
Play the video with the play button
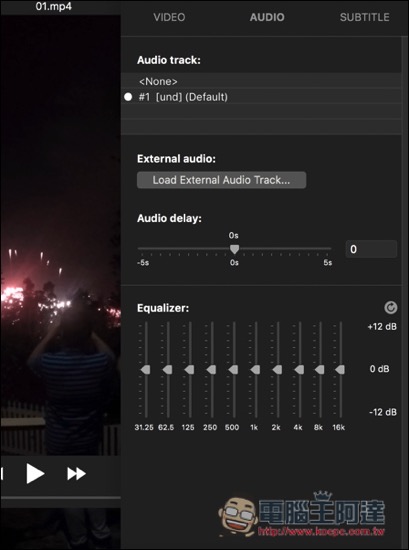pos(35,474)
